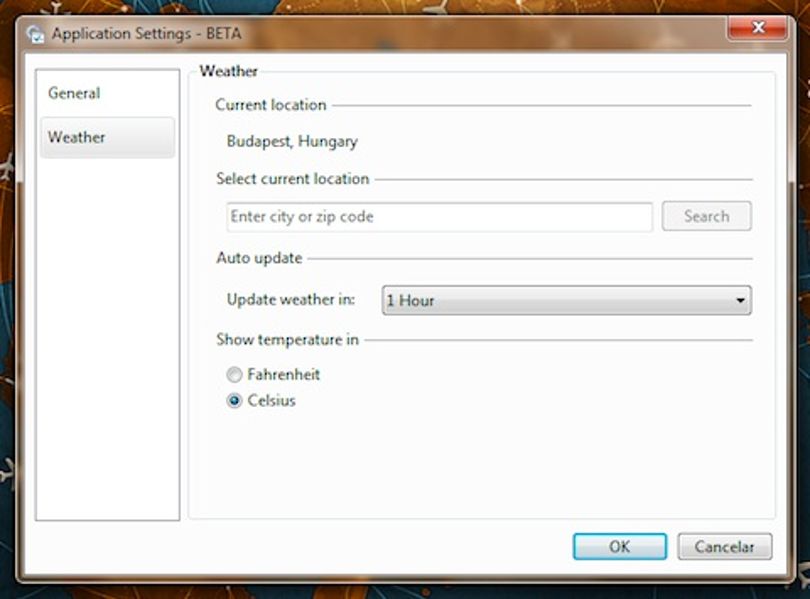The width and height of the screenshot is (810, 599).
Task: Select the Fahrenheit radio button
Action: (x=234, y=374)
